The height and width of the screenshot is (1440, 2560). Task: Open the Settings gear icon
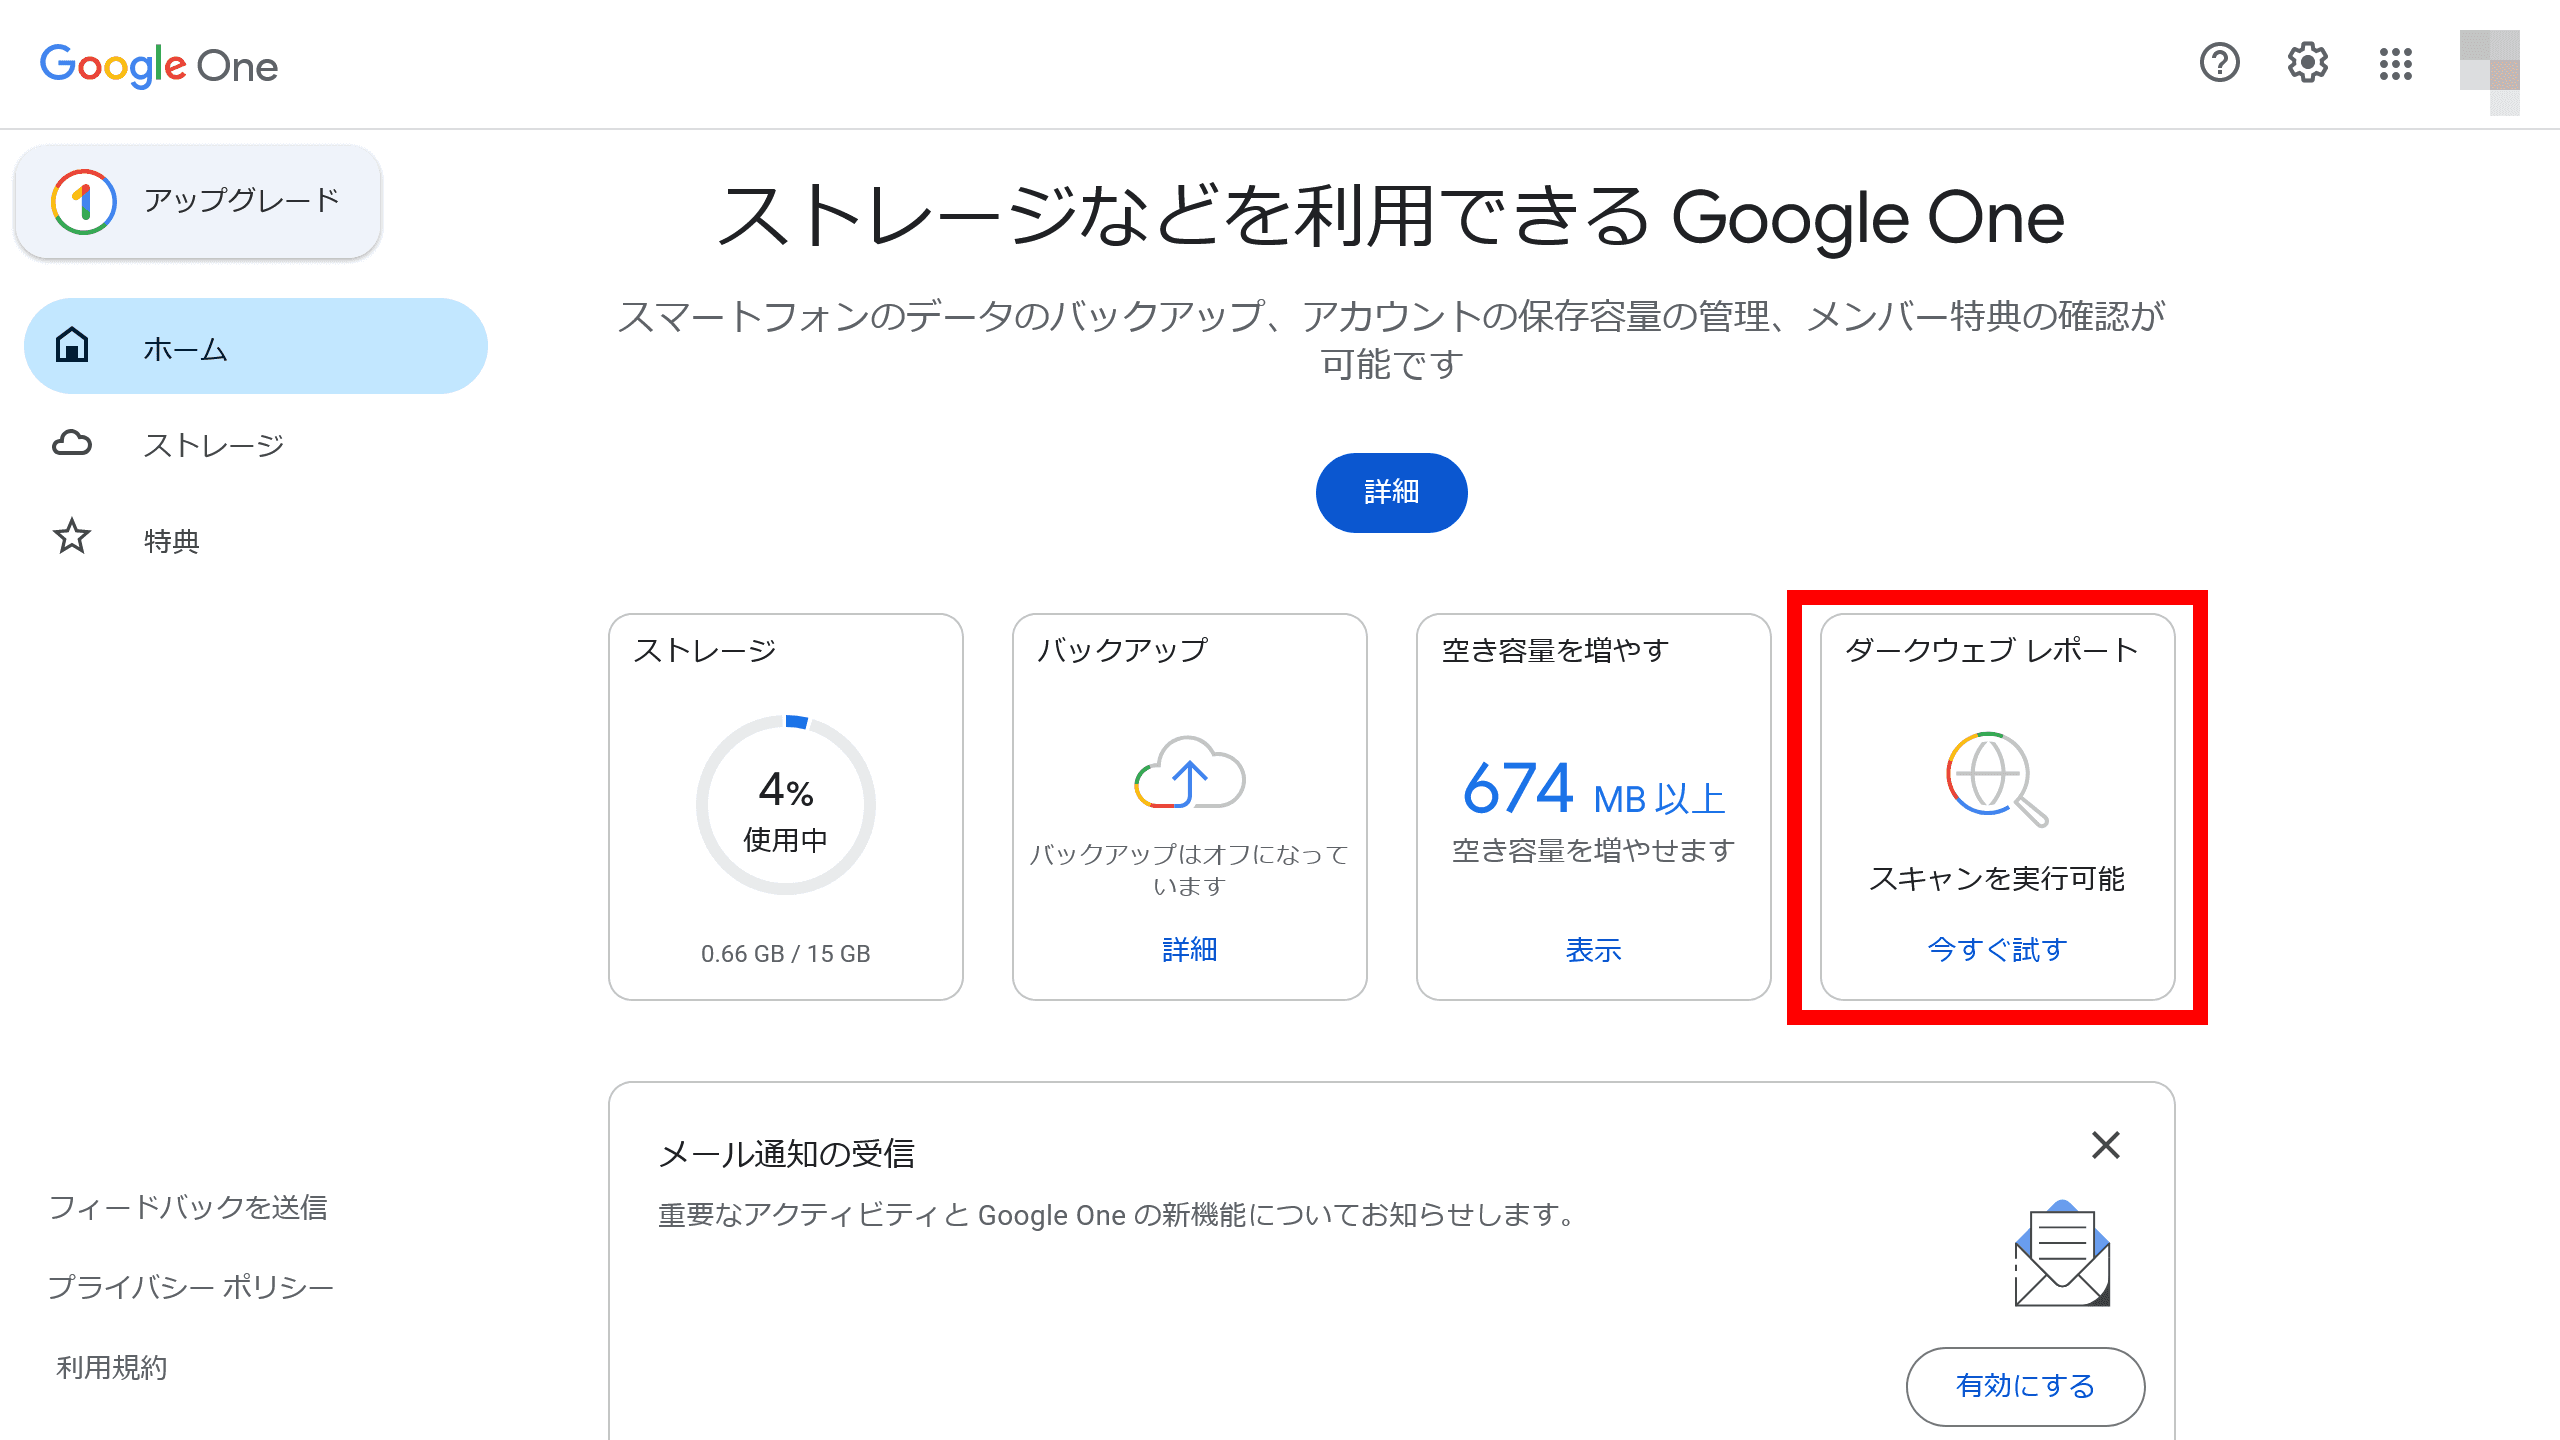point(2307,63)
